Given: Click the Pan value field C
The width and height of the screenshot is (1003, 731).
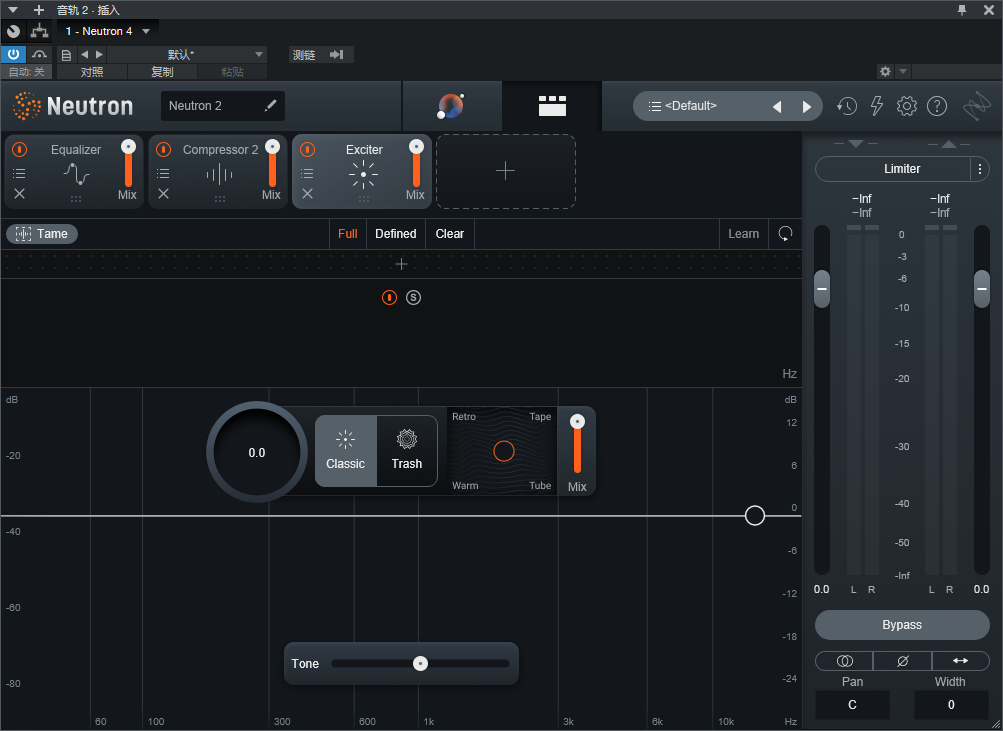Looking at the screenshot, I should tap(852, 705).
